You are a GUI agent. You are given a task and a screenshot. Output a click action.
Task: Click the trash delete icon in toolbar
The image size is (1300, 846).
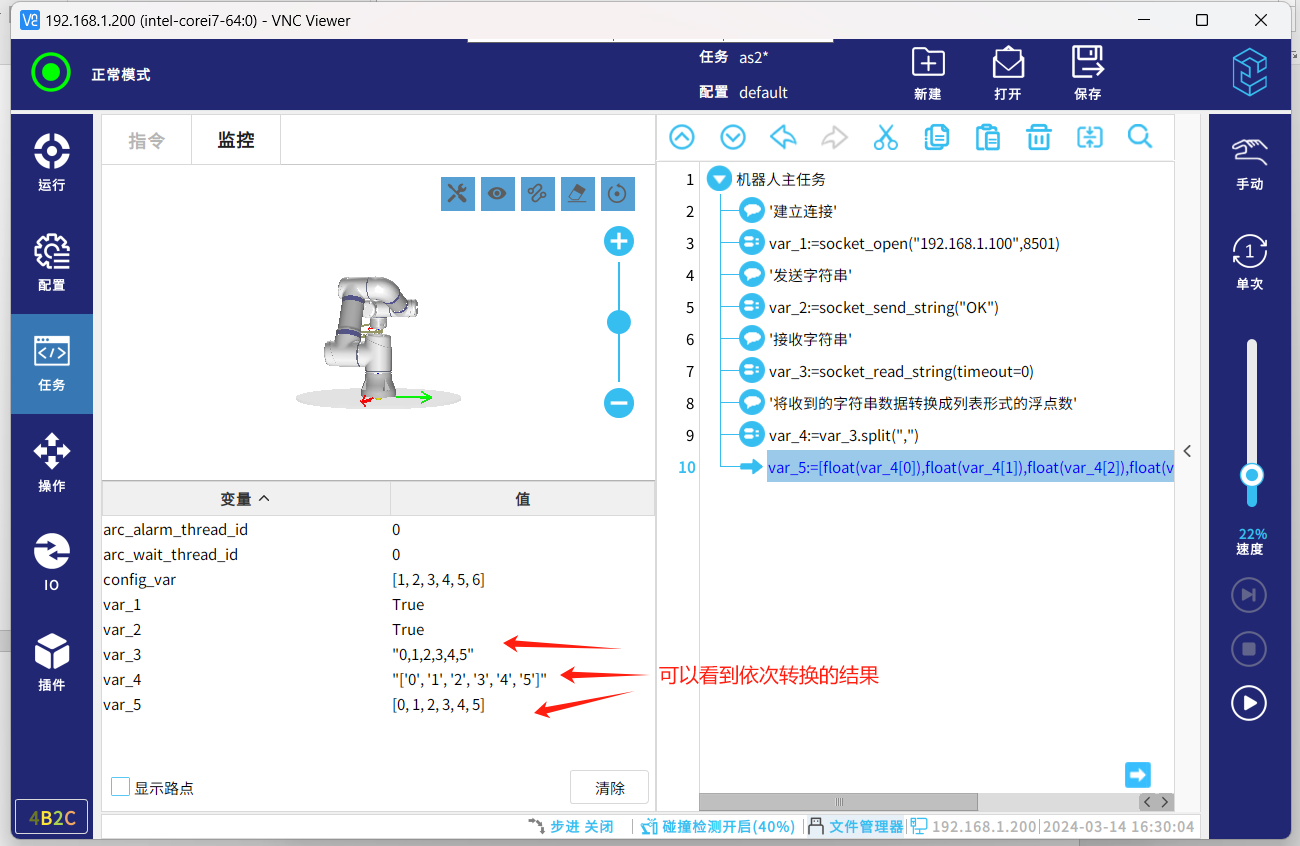(x=1039, y=138)
